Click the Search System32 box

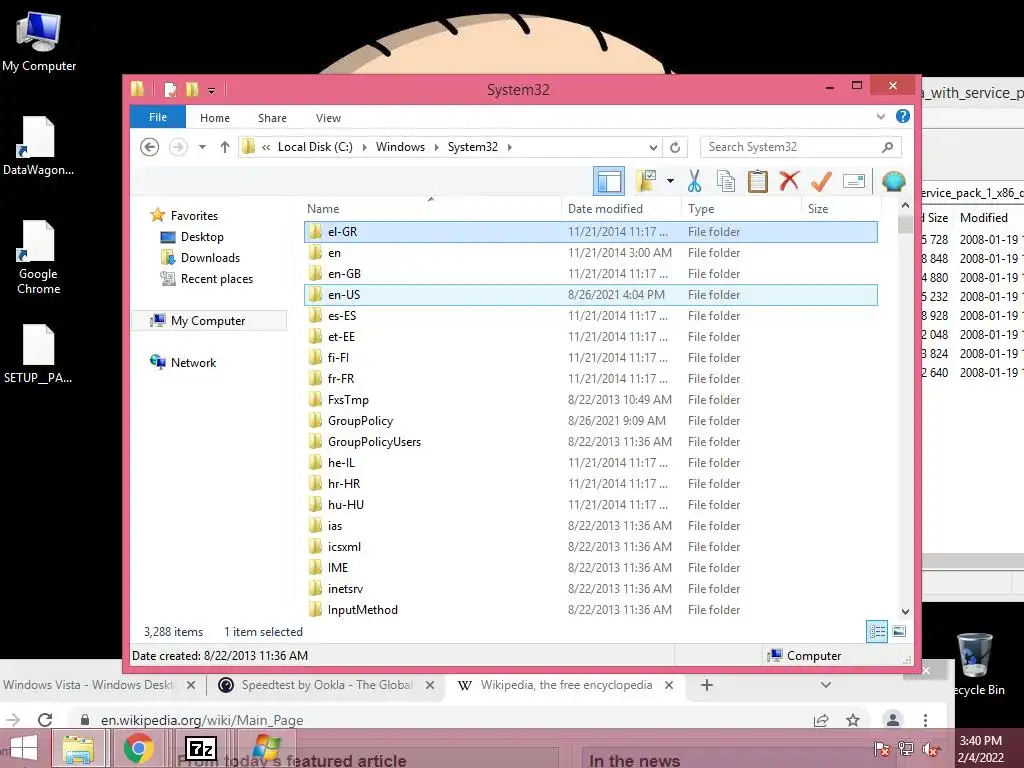801,147
